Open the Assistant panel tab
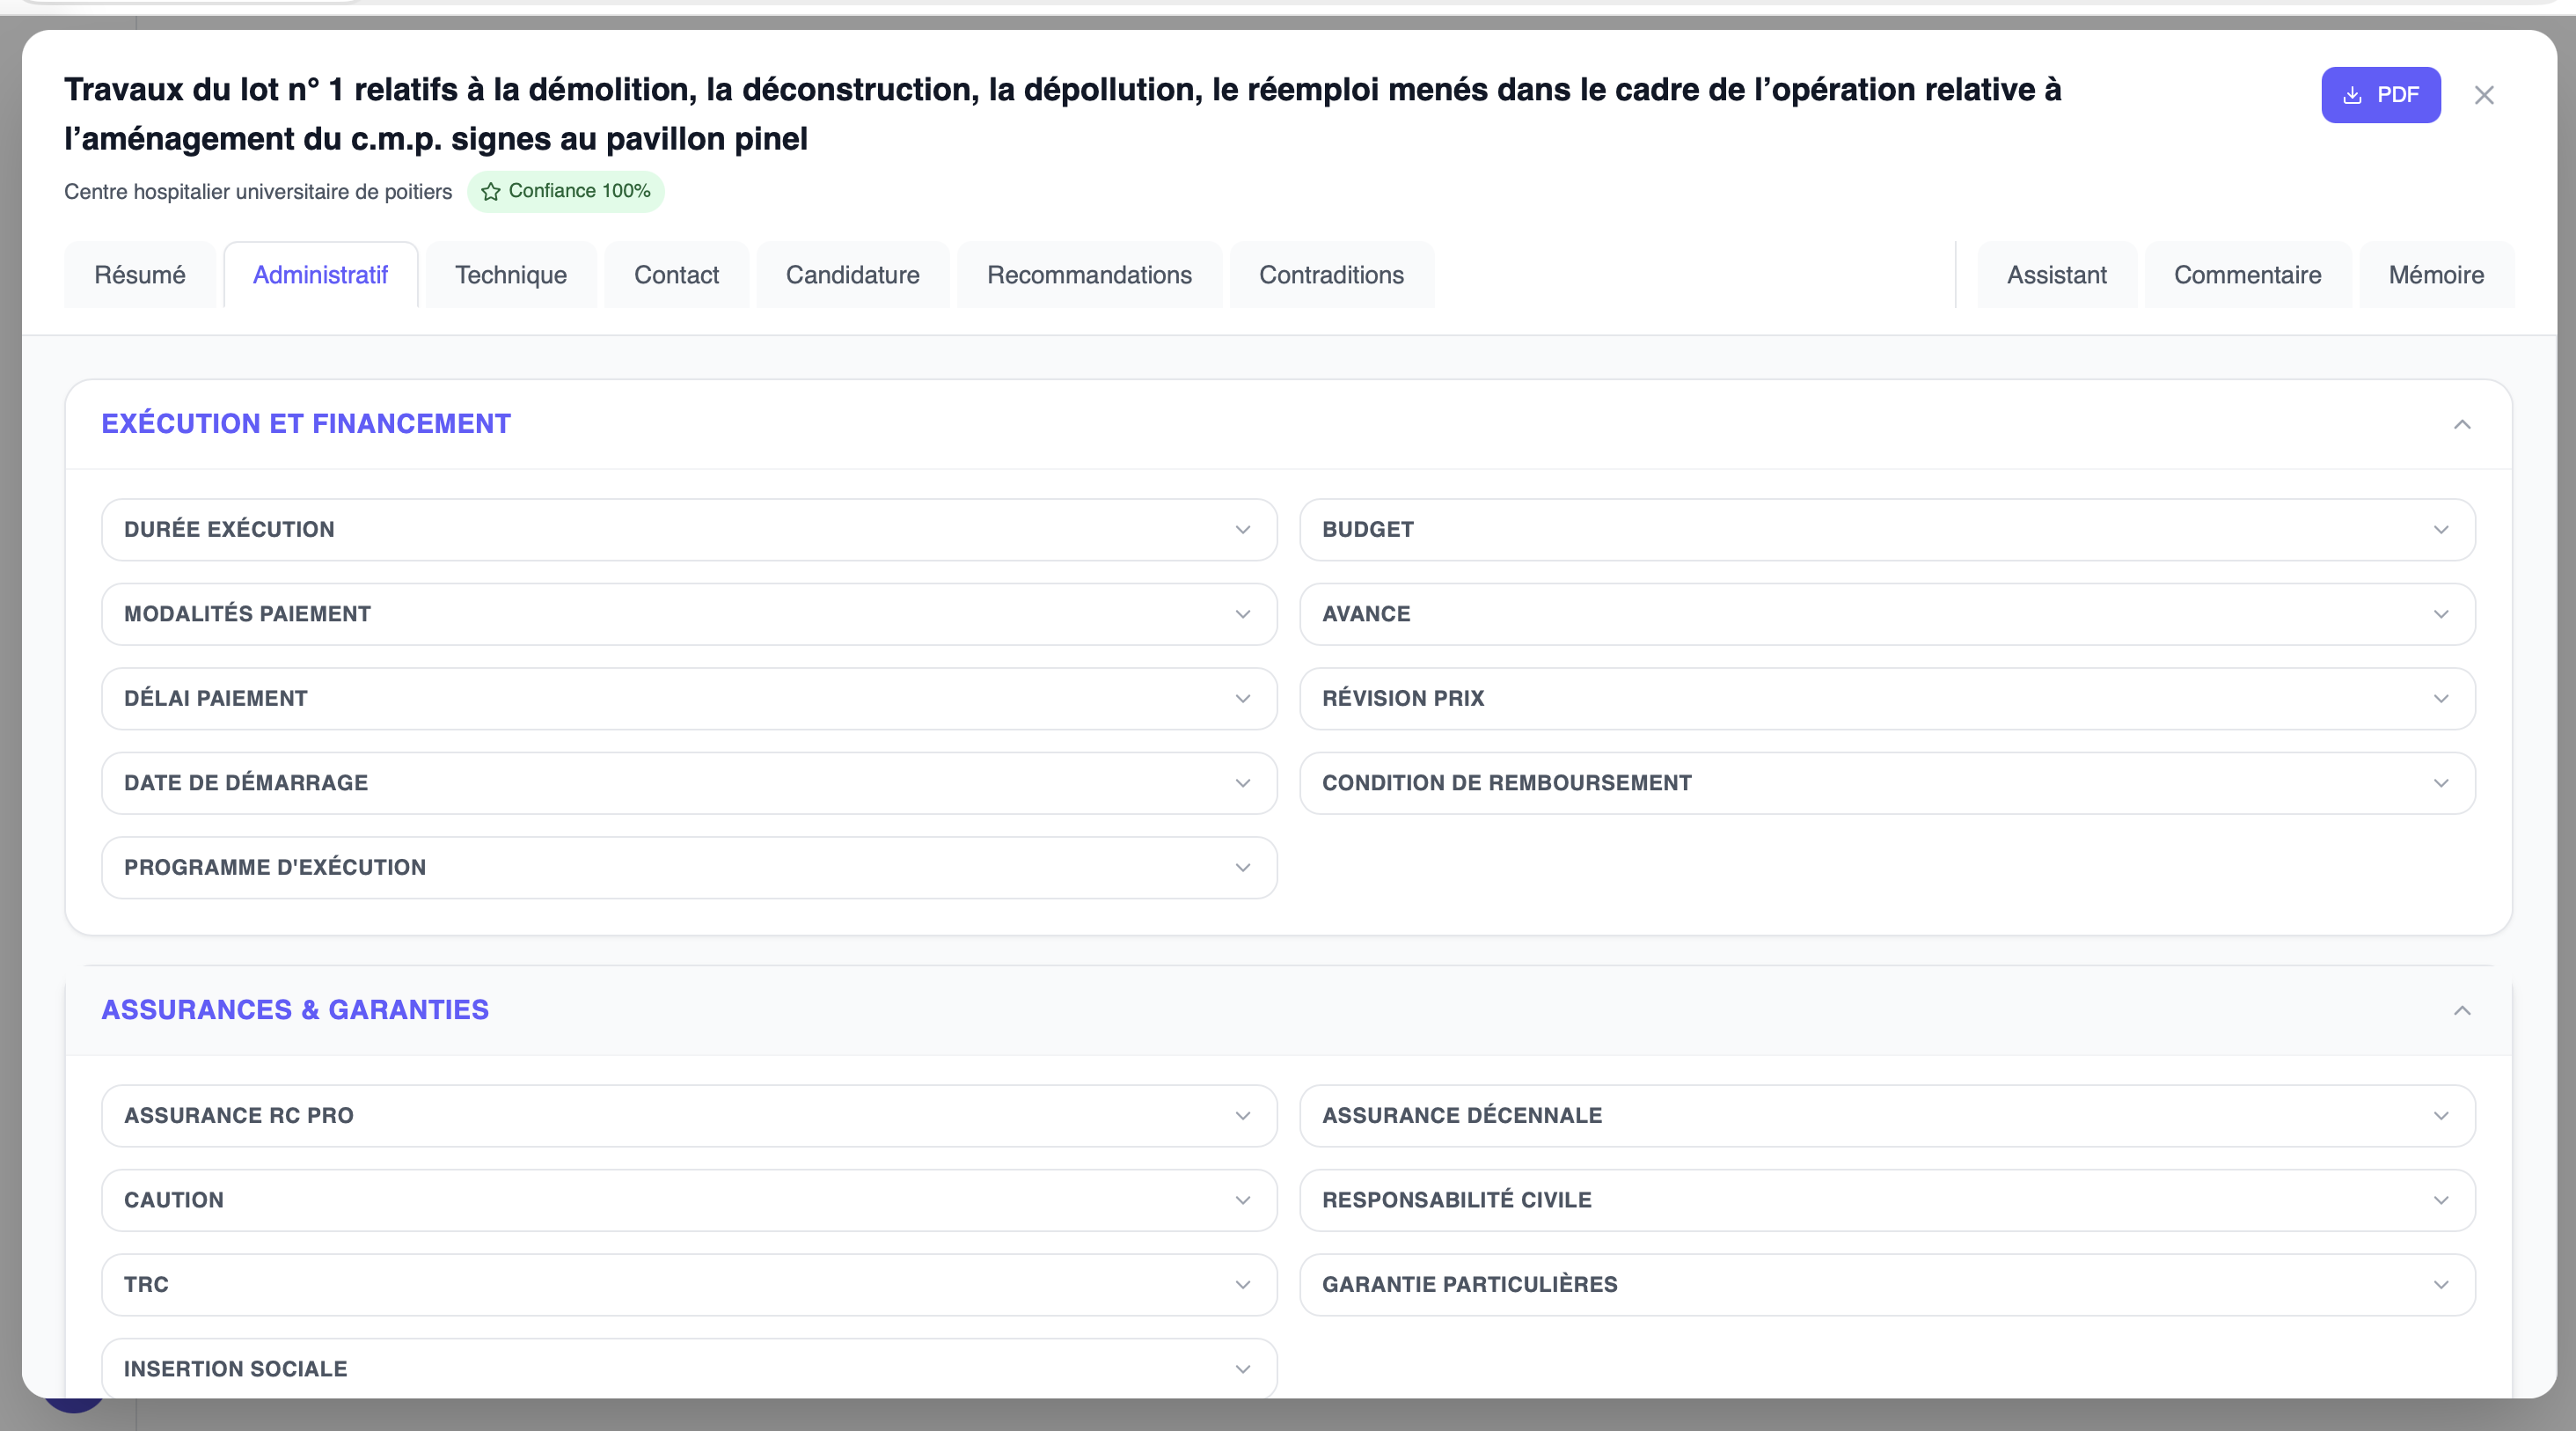 (2057, 275)
